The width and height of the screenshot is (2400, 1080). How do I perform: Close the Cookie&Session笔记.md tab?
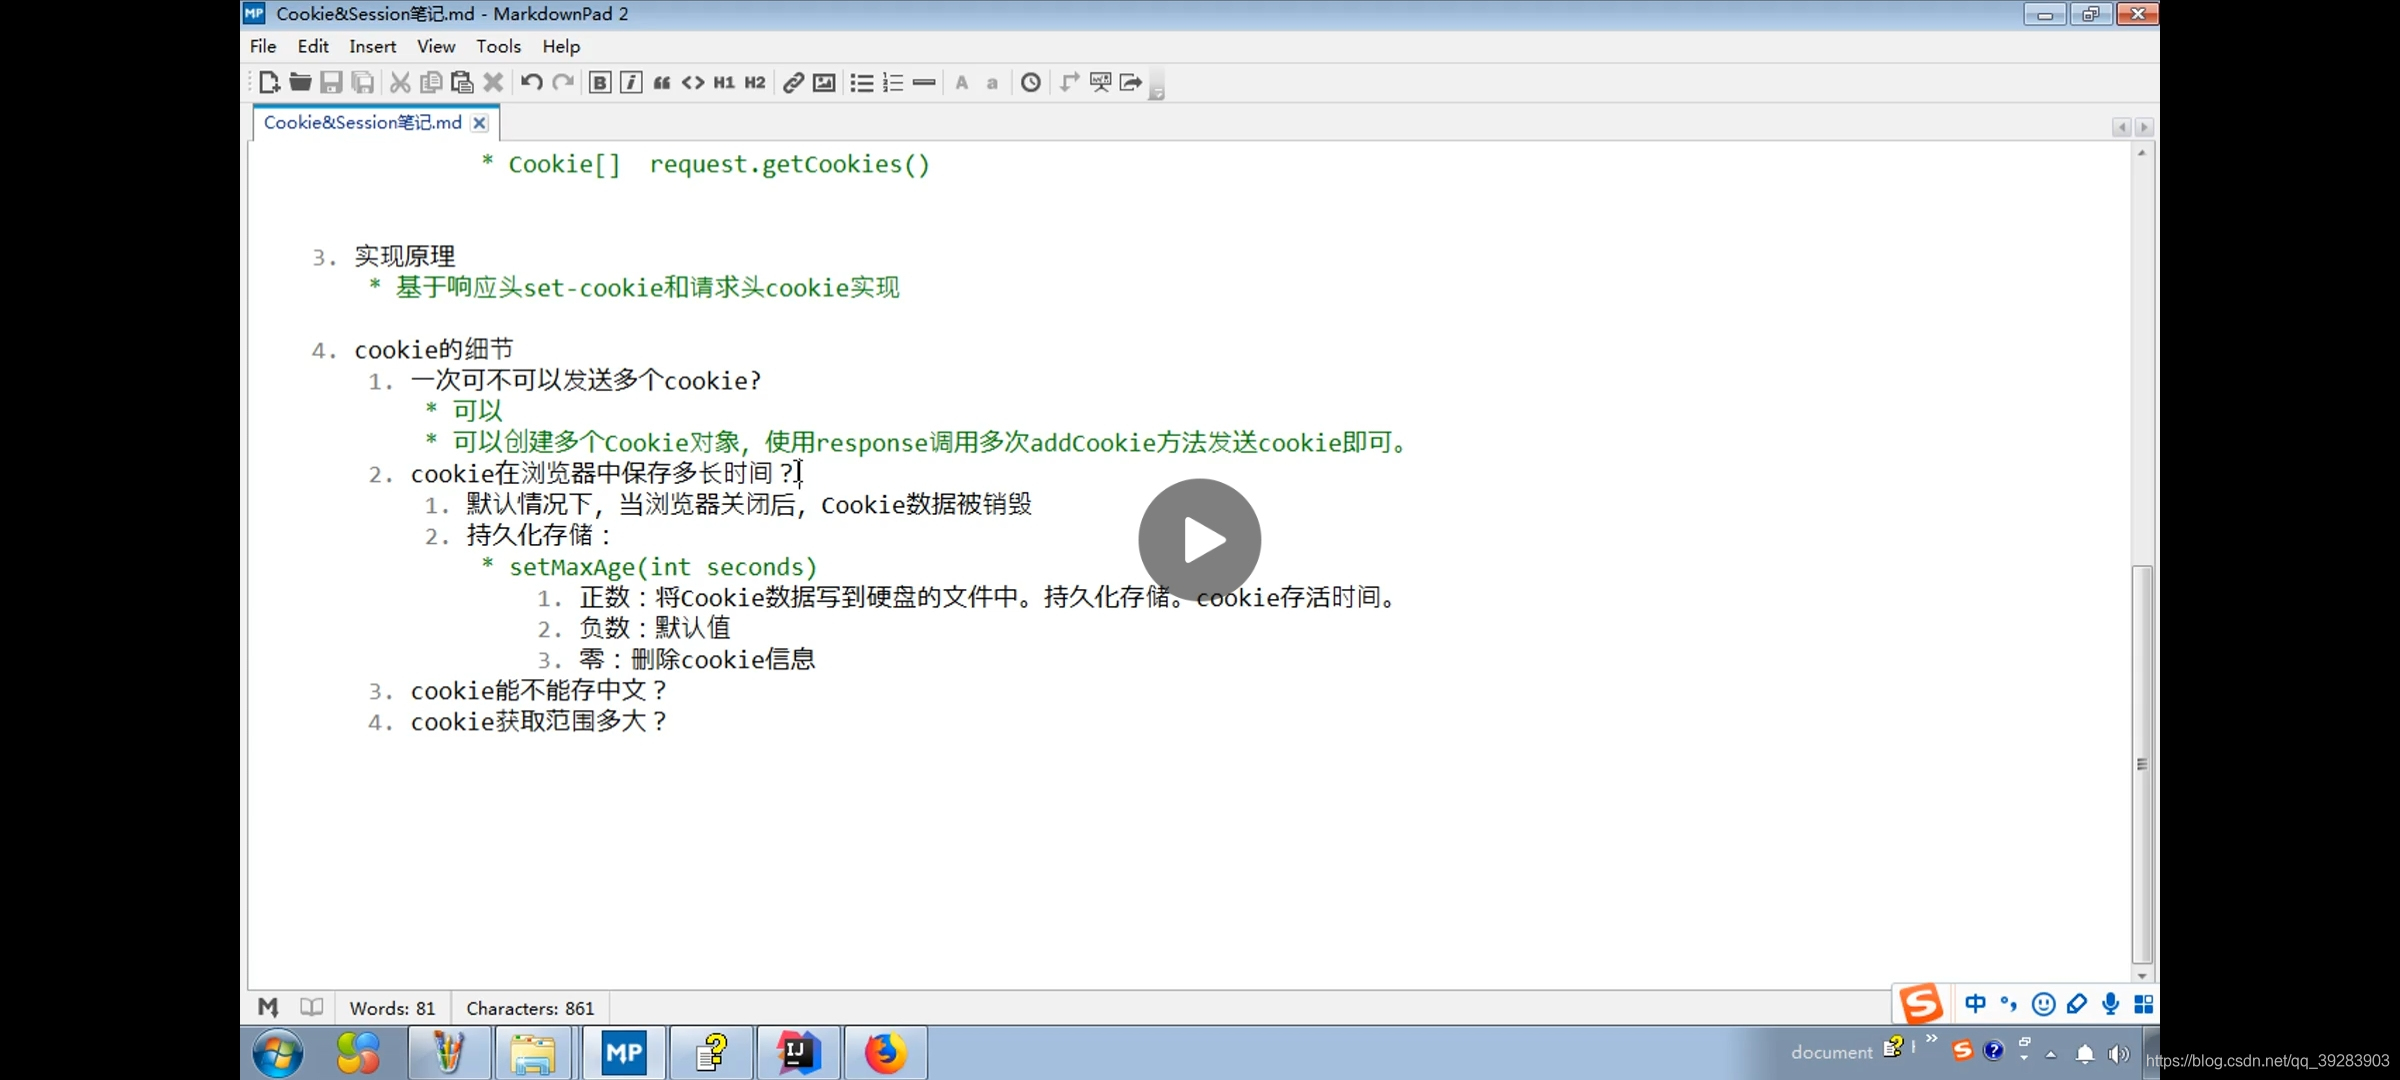tap(480, 123)
